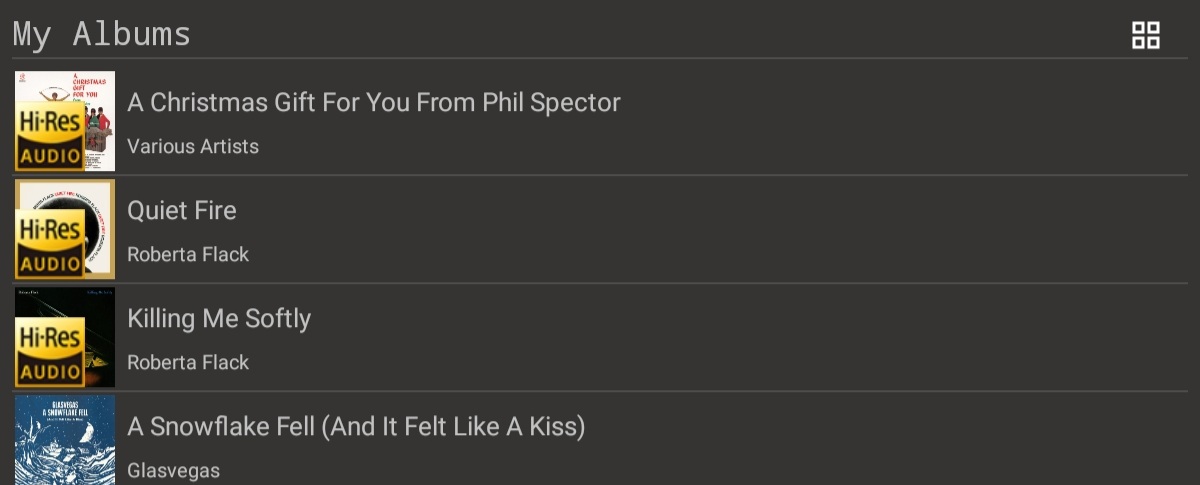The height and width of the screenshot is (485, 1200).
Task: Open the Quiet Fire album title
Action: (182, 210)
